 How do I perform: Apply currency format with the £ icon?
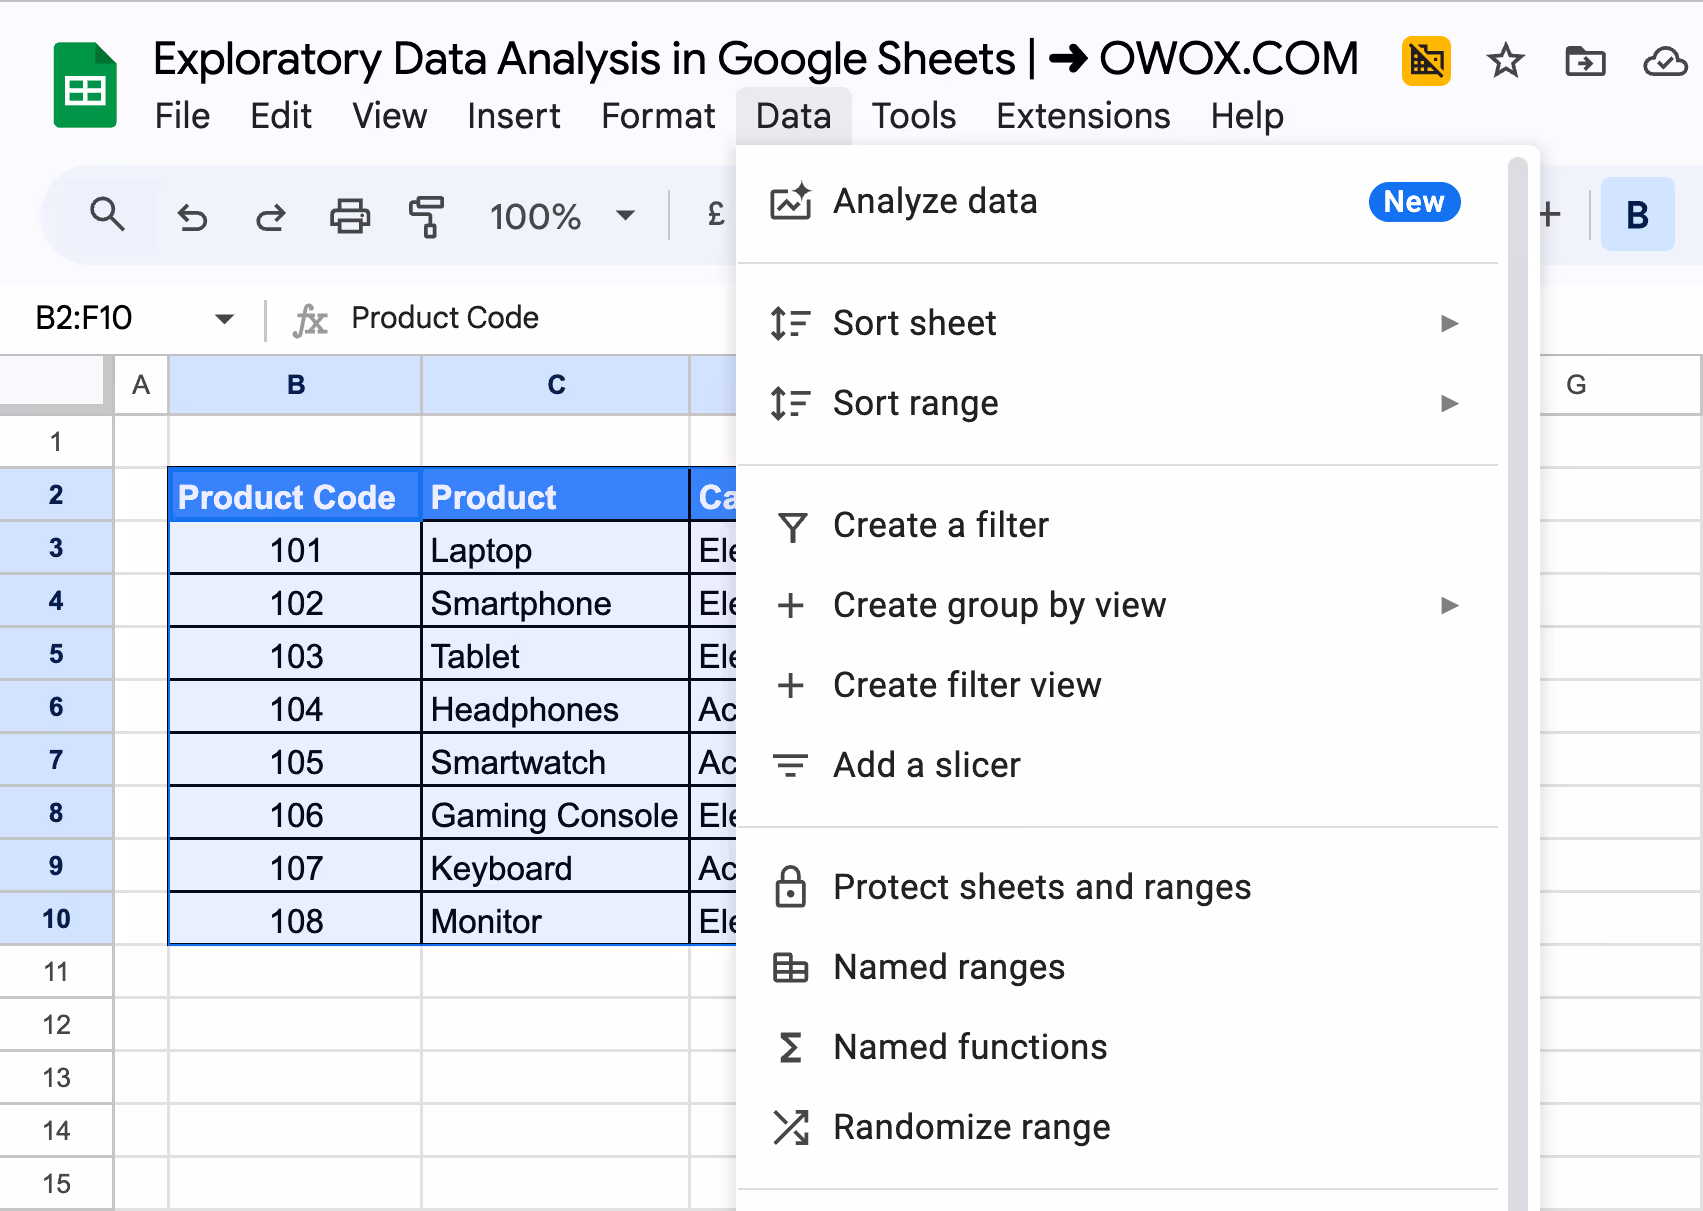(x=713, y=215)
